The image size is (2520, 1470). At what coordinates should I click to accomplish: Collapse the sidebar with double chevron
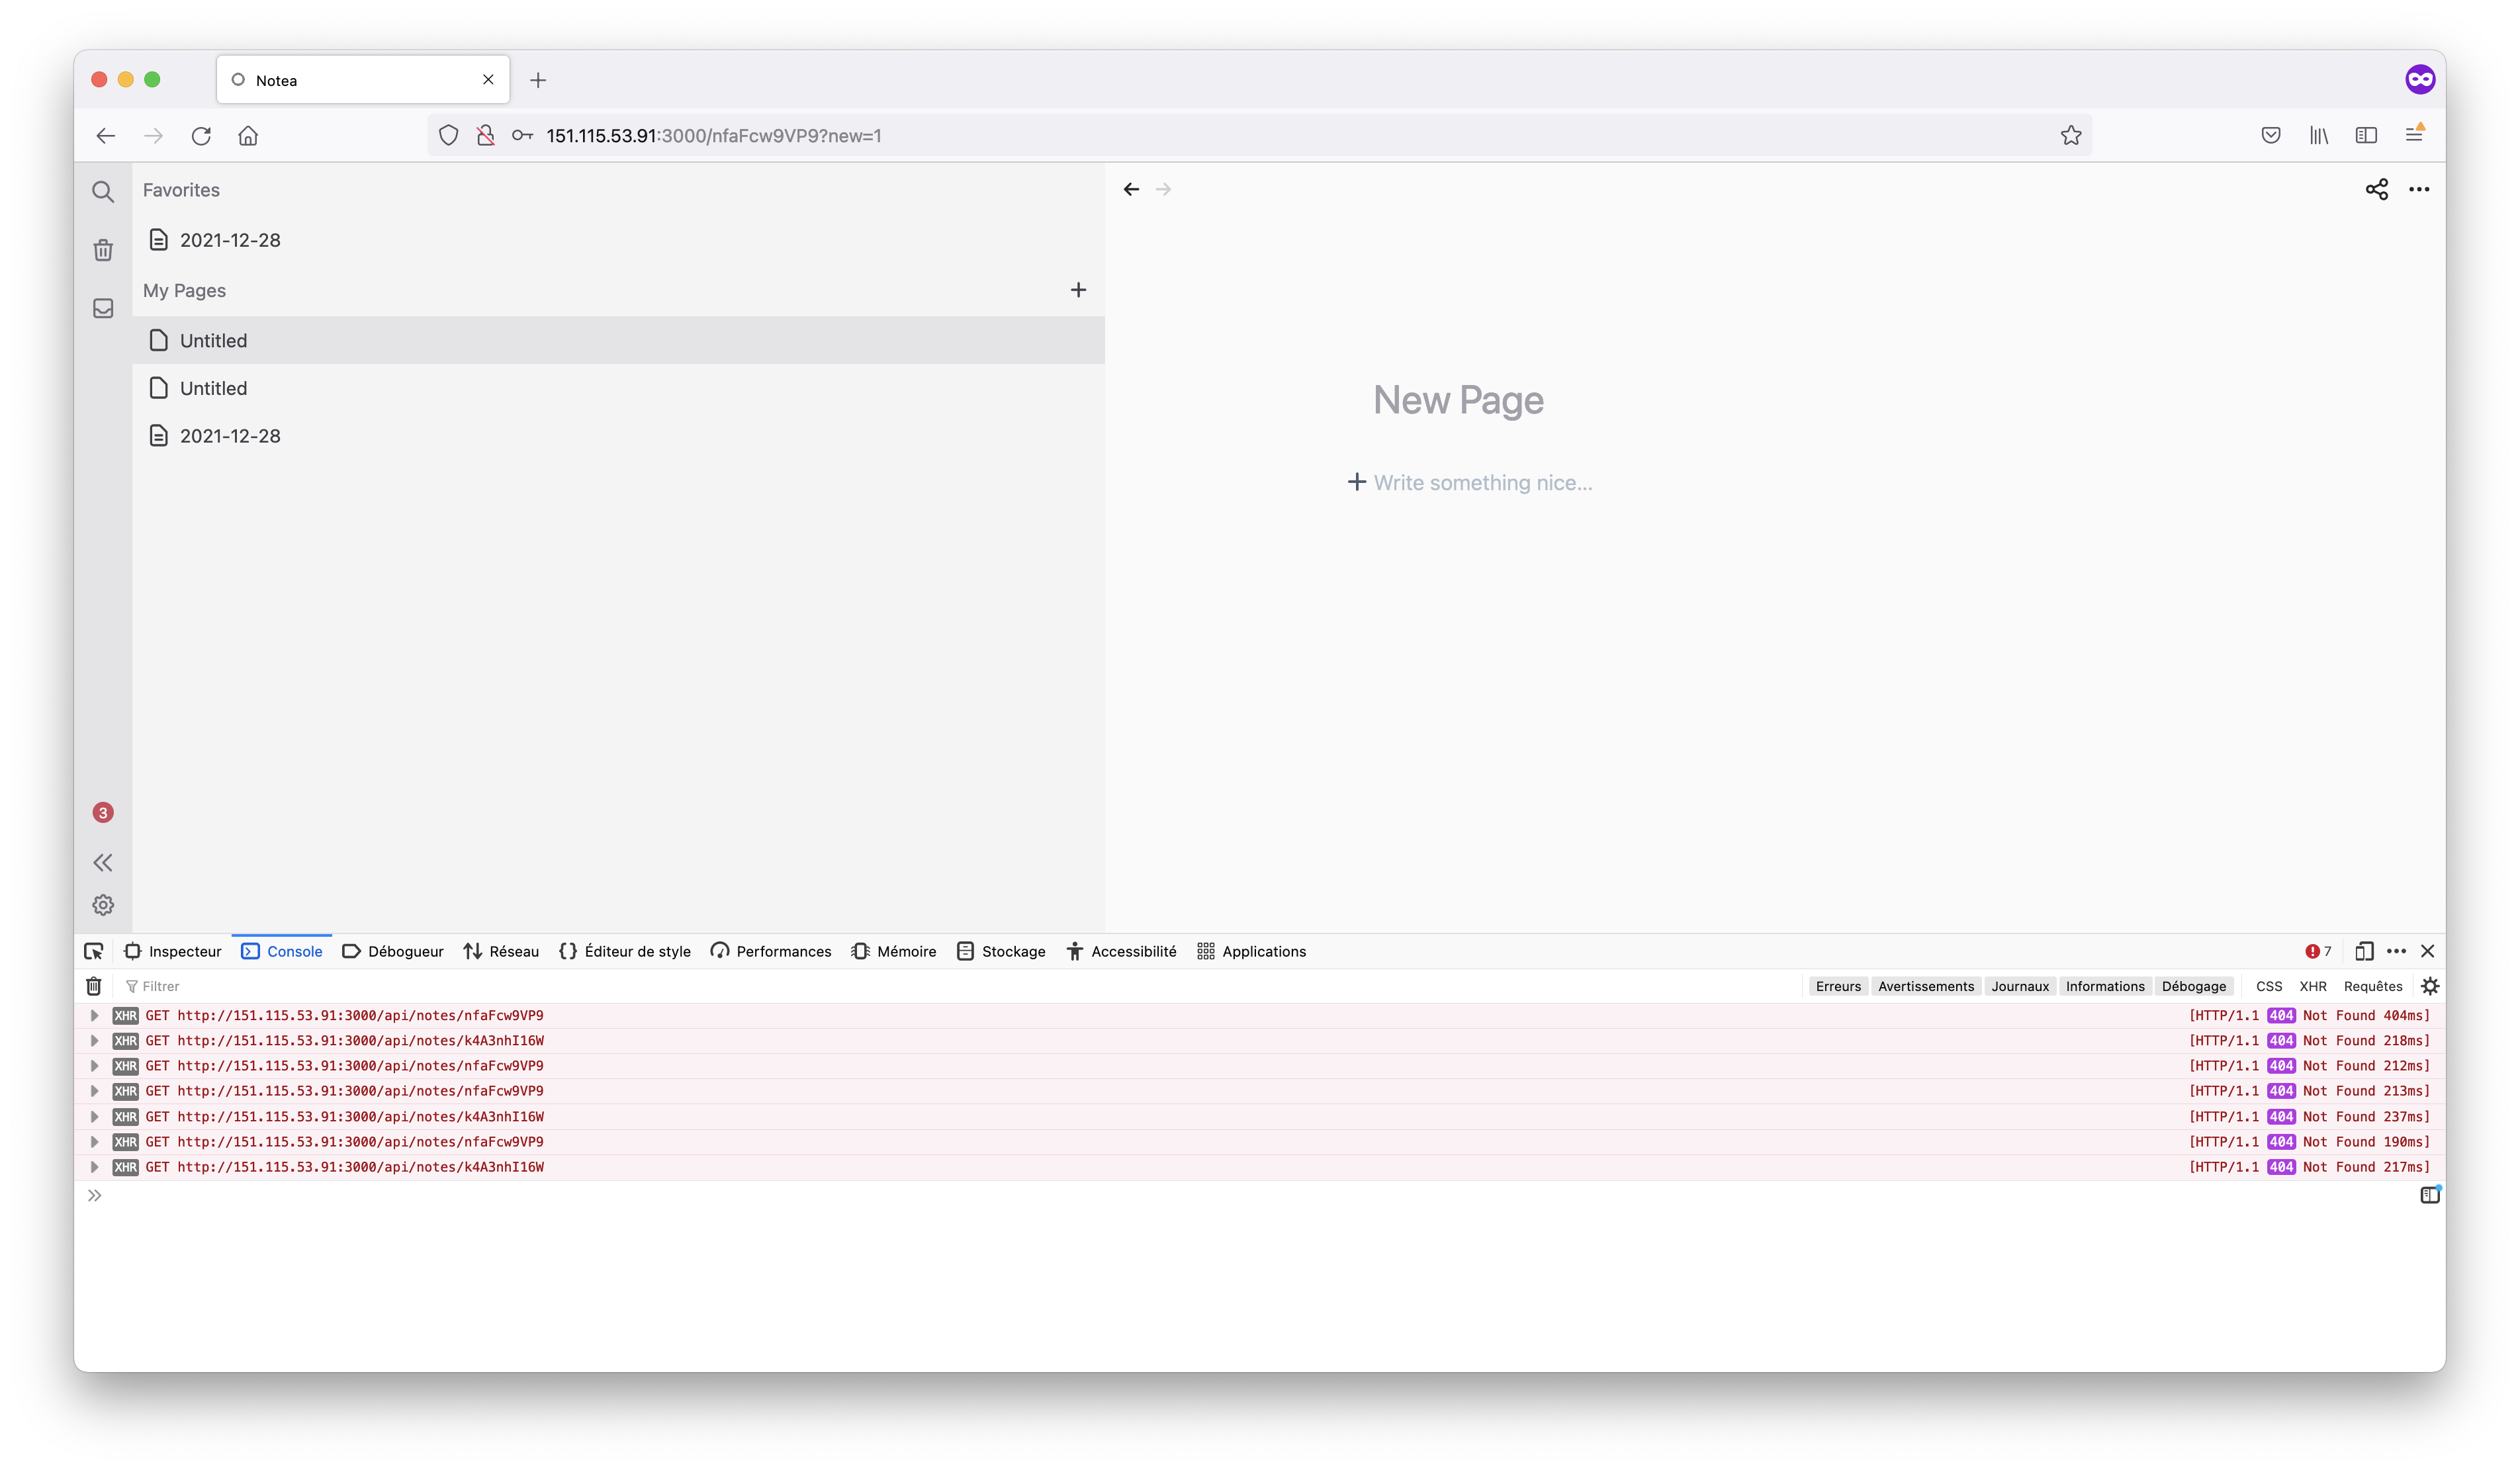click(103, 862)
